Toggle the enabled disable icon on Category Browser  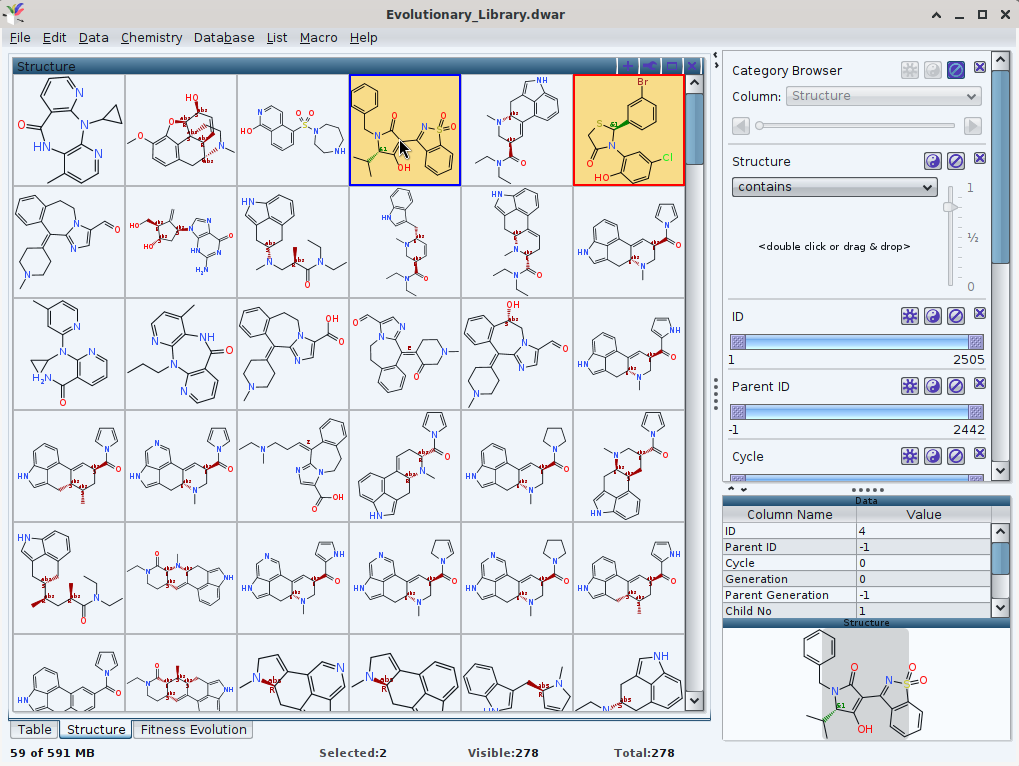click(956, 70)
